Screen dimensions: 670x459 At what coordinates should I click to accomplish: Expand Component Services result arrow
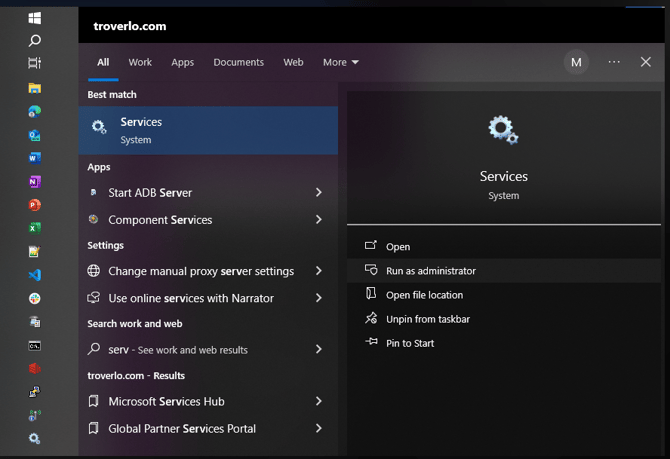point(319,219)
